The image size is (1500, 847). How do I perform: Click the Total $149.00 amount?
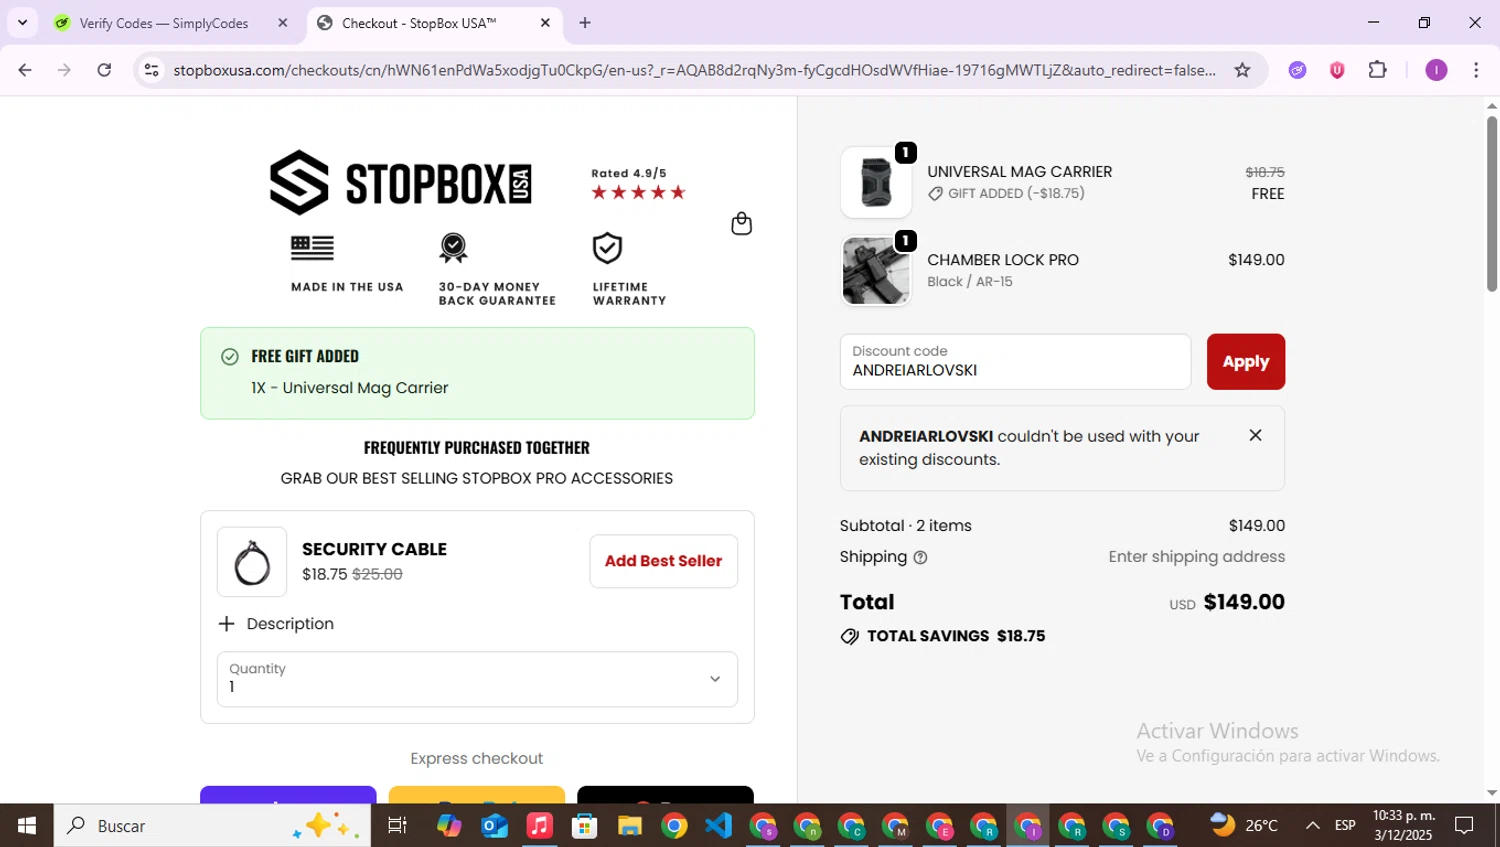[x=1244, y=602]
